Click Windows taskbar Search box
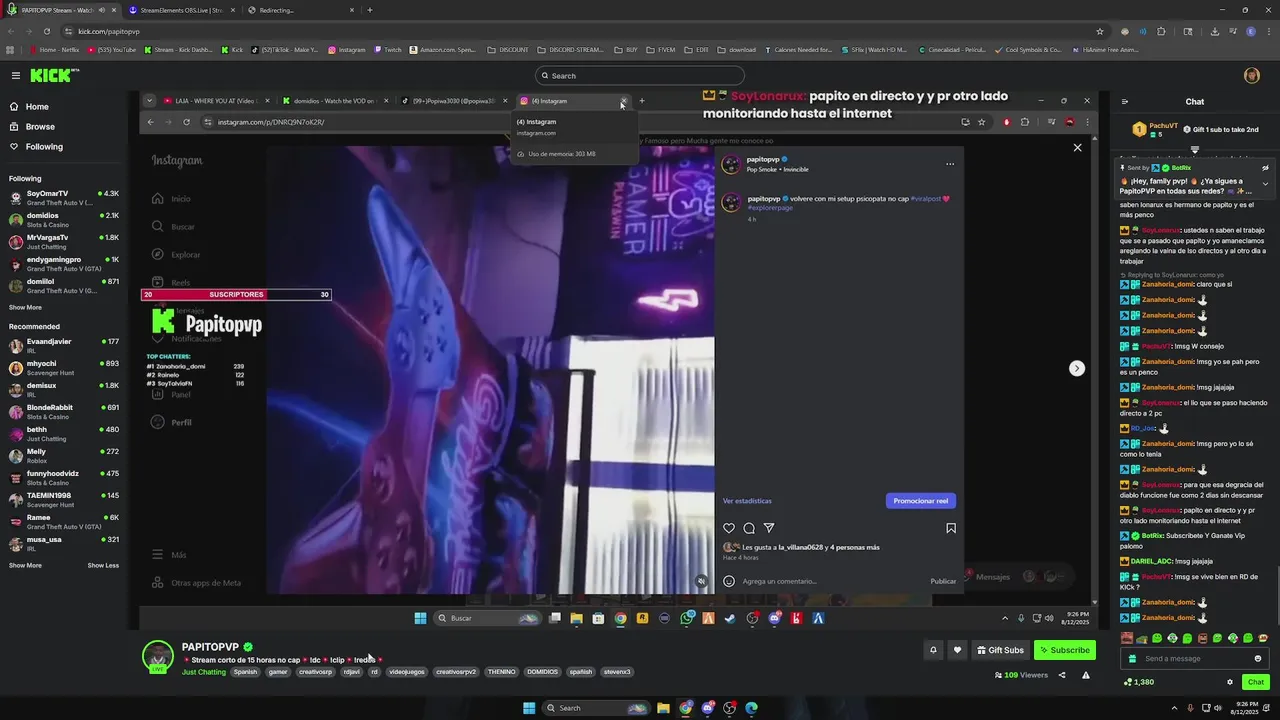Image resolution: width=1280 pixels, height=720 pixels. pyautogui.click(x=597, y=708)
